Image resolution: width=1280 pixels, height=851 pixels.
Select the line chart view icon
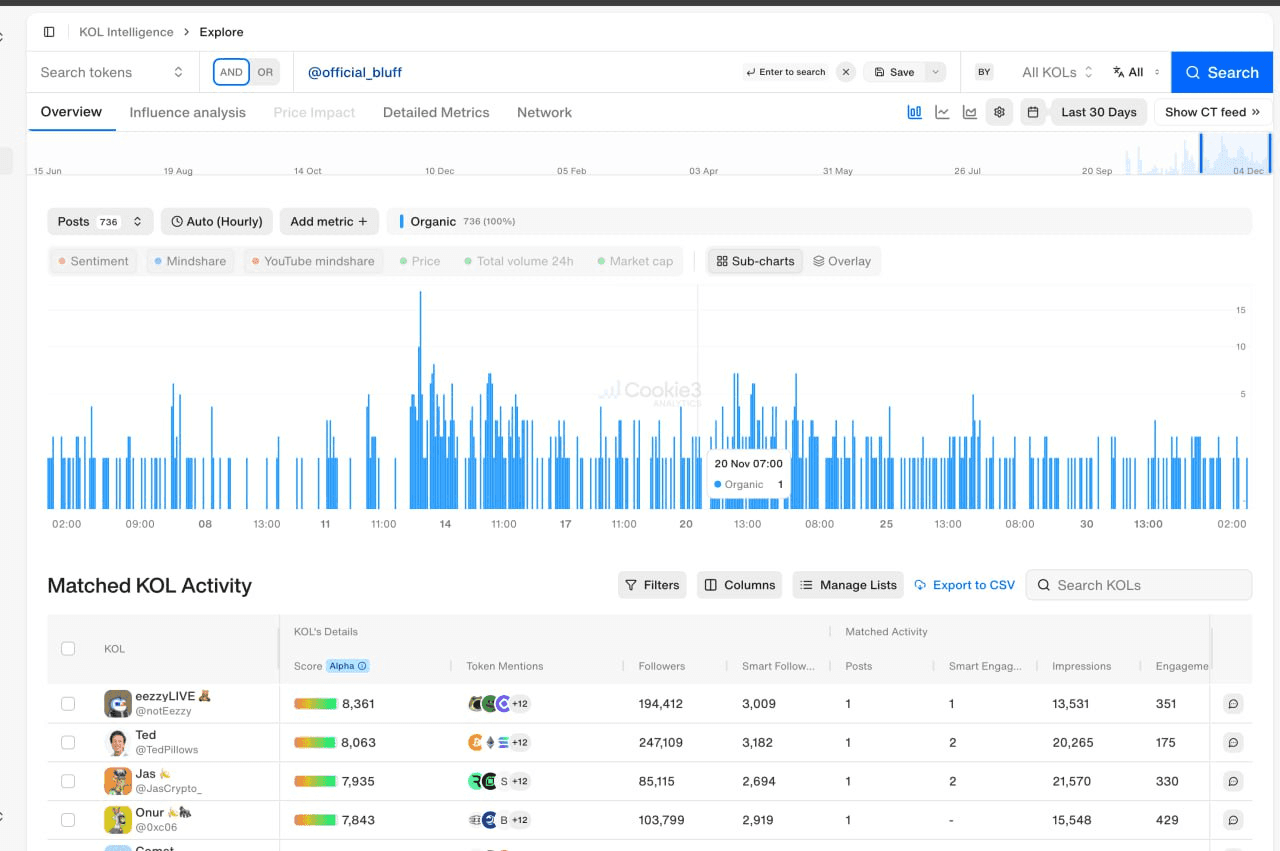click(x=942, y=112)
